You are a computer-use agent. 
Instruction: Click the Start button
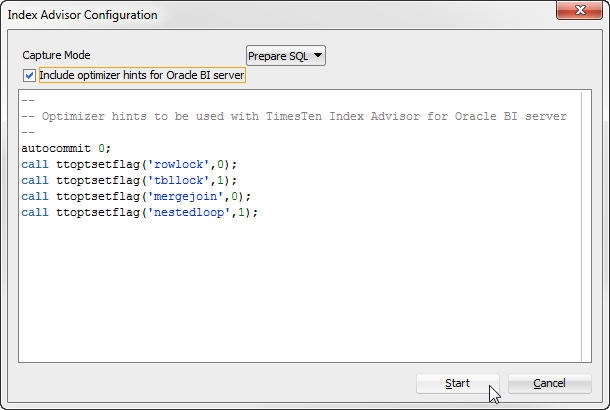[x=458, y=384]
